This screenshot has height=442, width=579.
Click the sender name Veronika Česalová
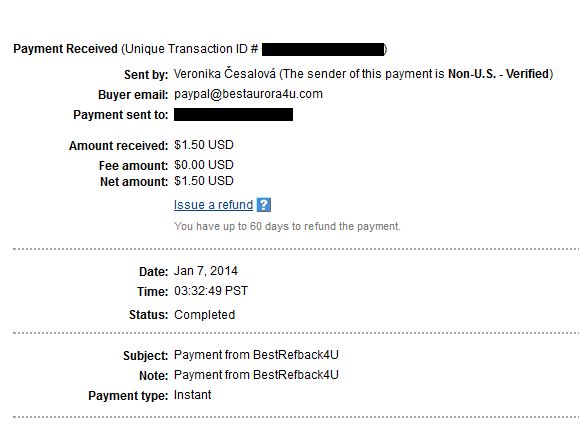click(x=225, y=74)
